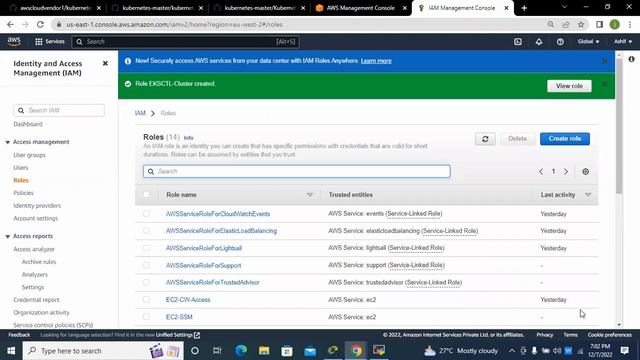Check EC2-SSM row checkbox
Viewport: 640px width, 360px height.
pyautogui.click(x=147, y=316)
